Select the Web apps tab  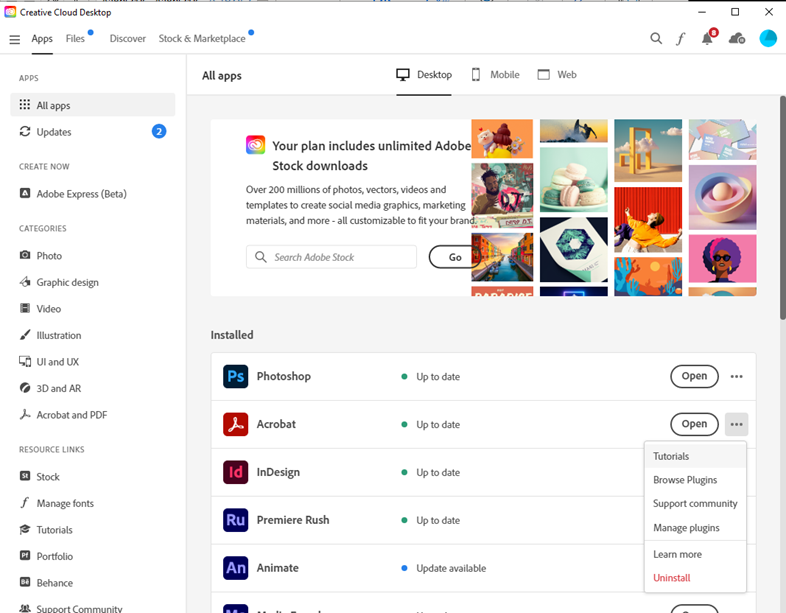point(557,75)
